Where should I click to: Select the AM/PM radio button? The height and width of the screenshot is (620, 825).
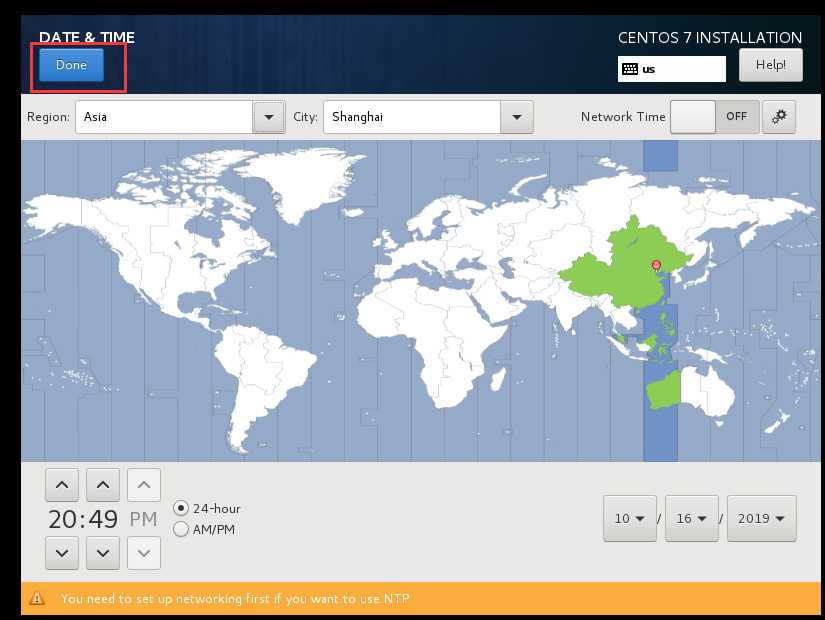[180, 529]
